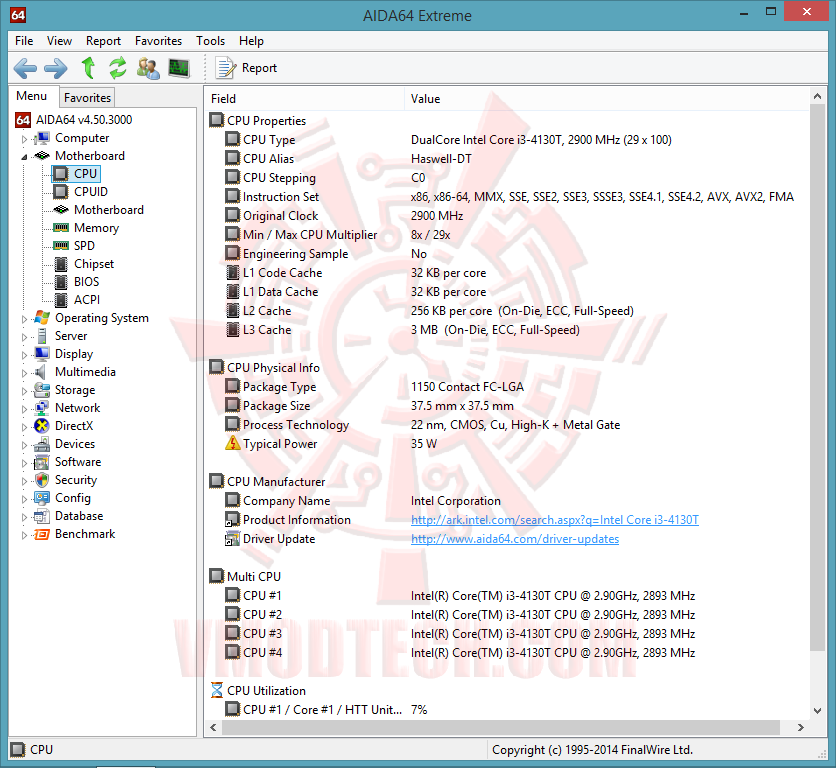The image size is (836, 768).
Task: Collapse the Motherboard tree node
Action: (24, 157)
